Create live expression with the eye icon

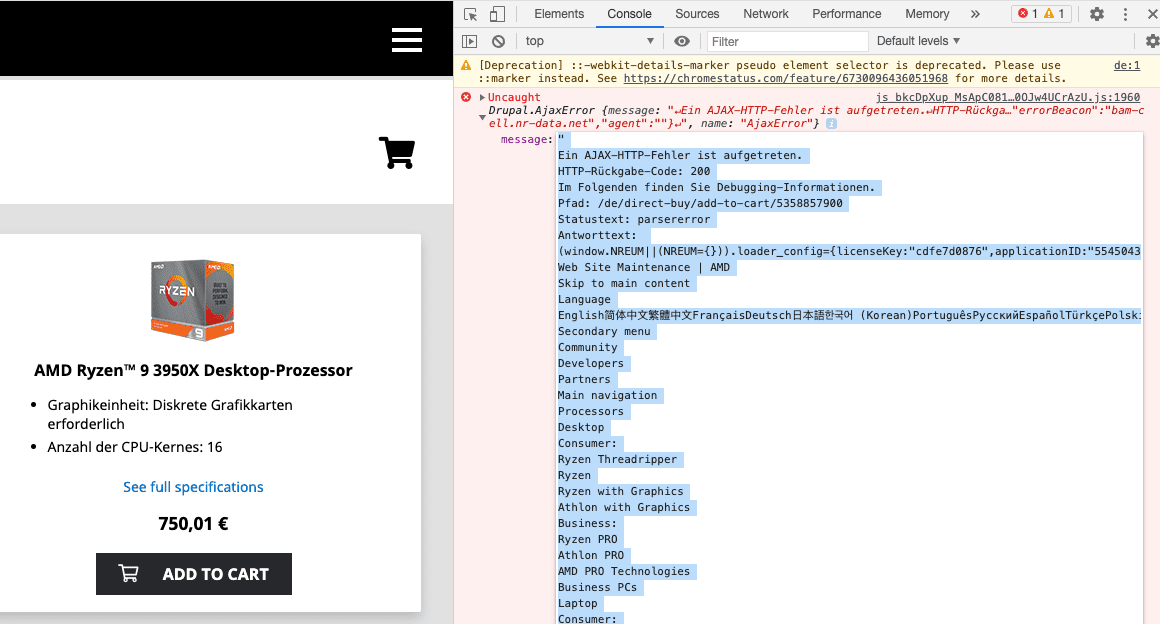pos(682,41)
